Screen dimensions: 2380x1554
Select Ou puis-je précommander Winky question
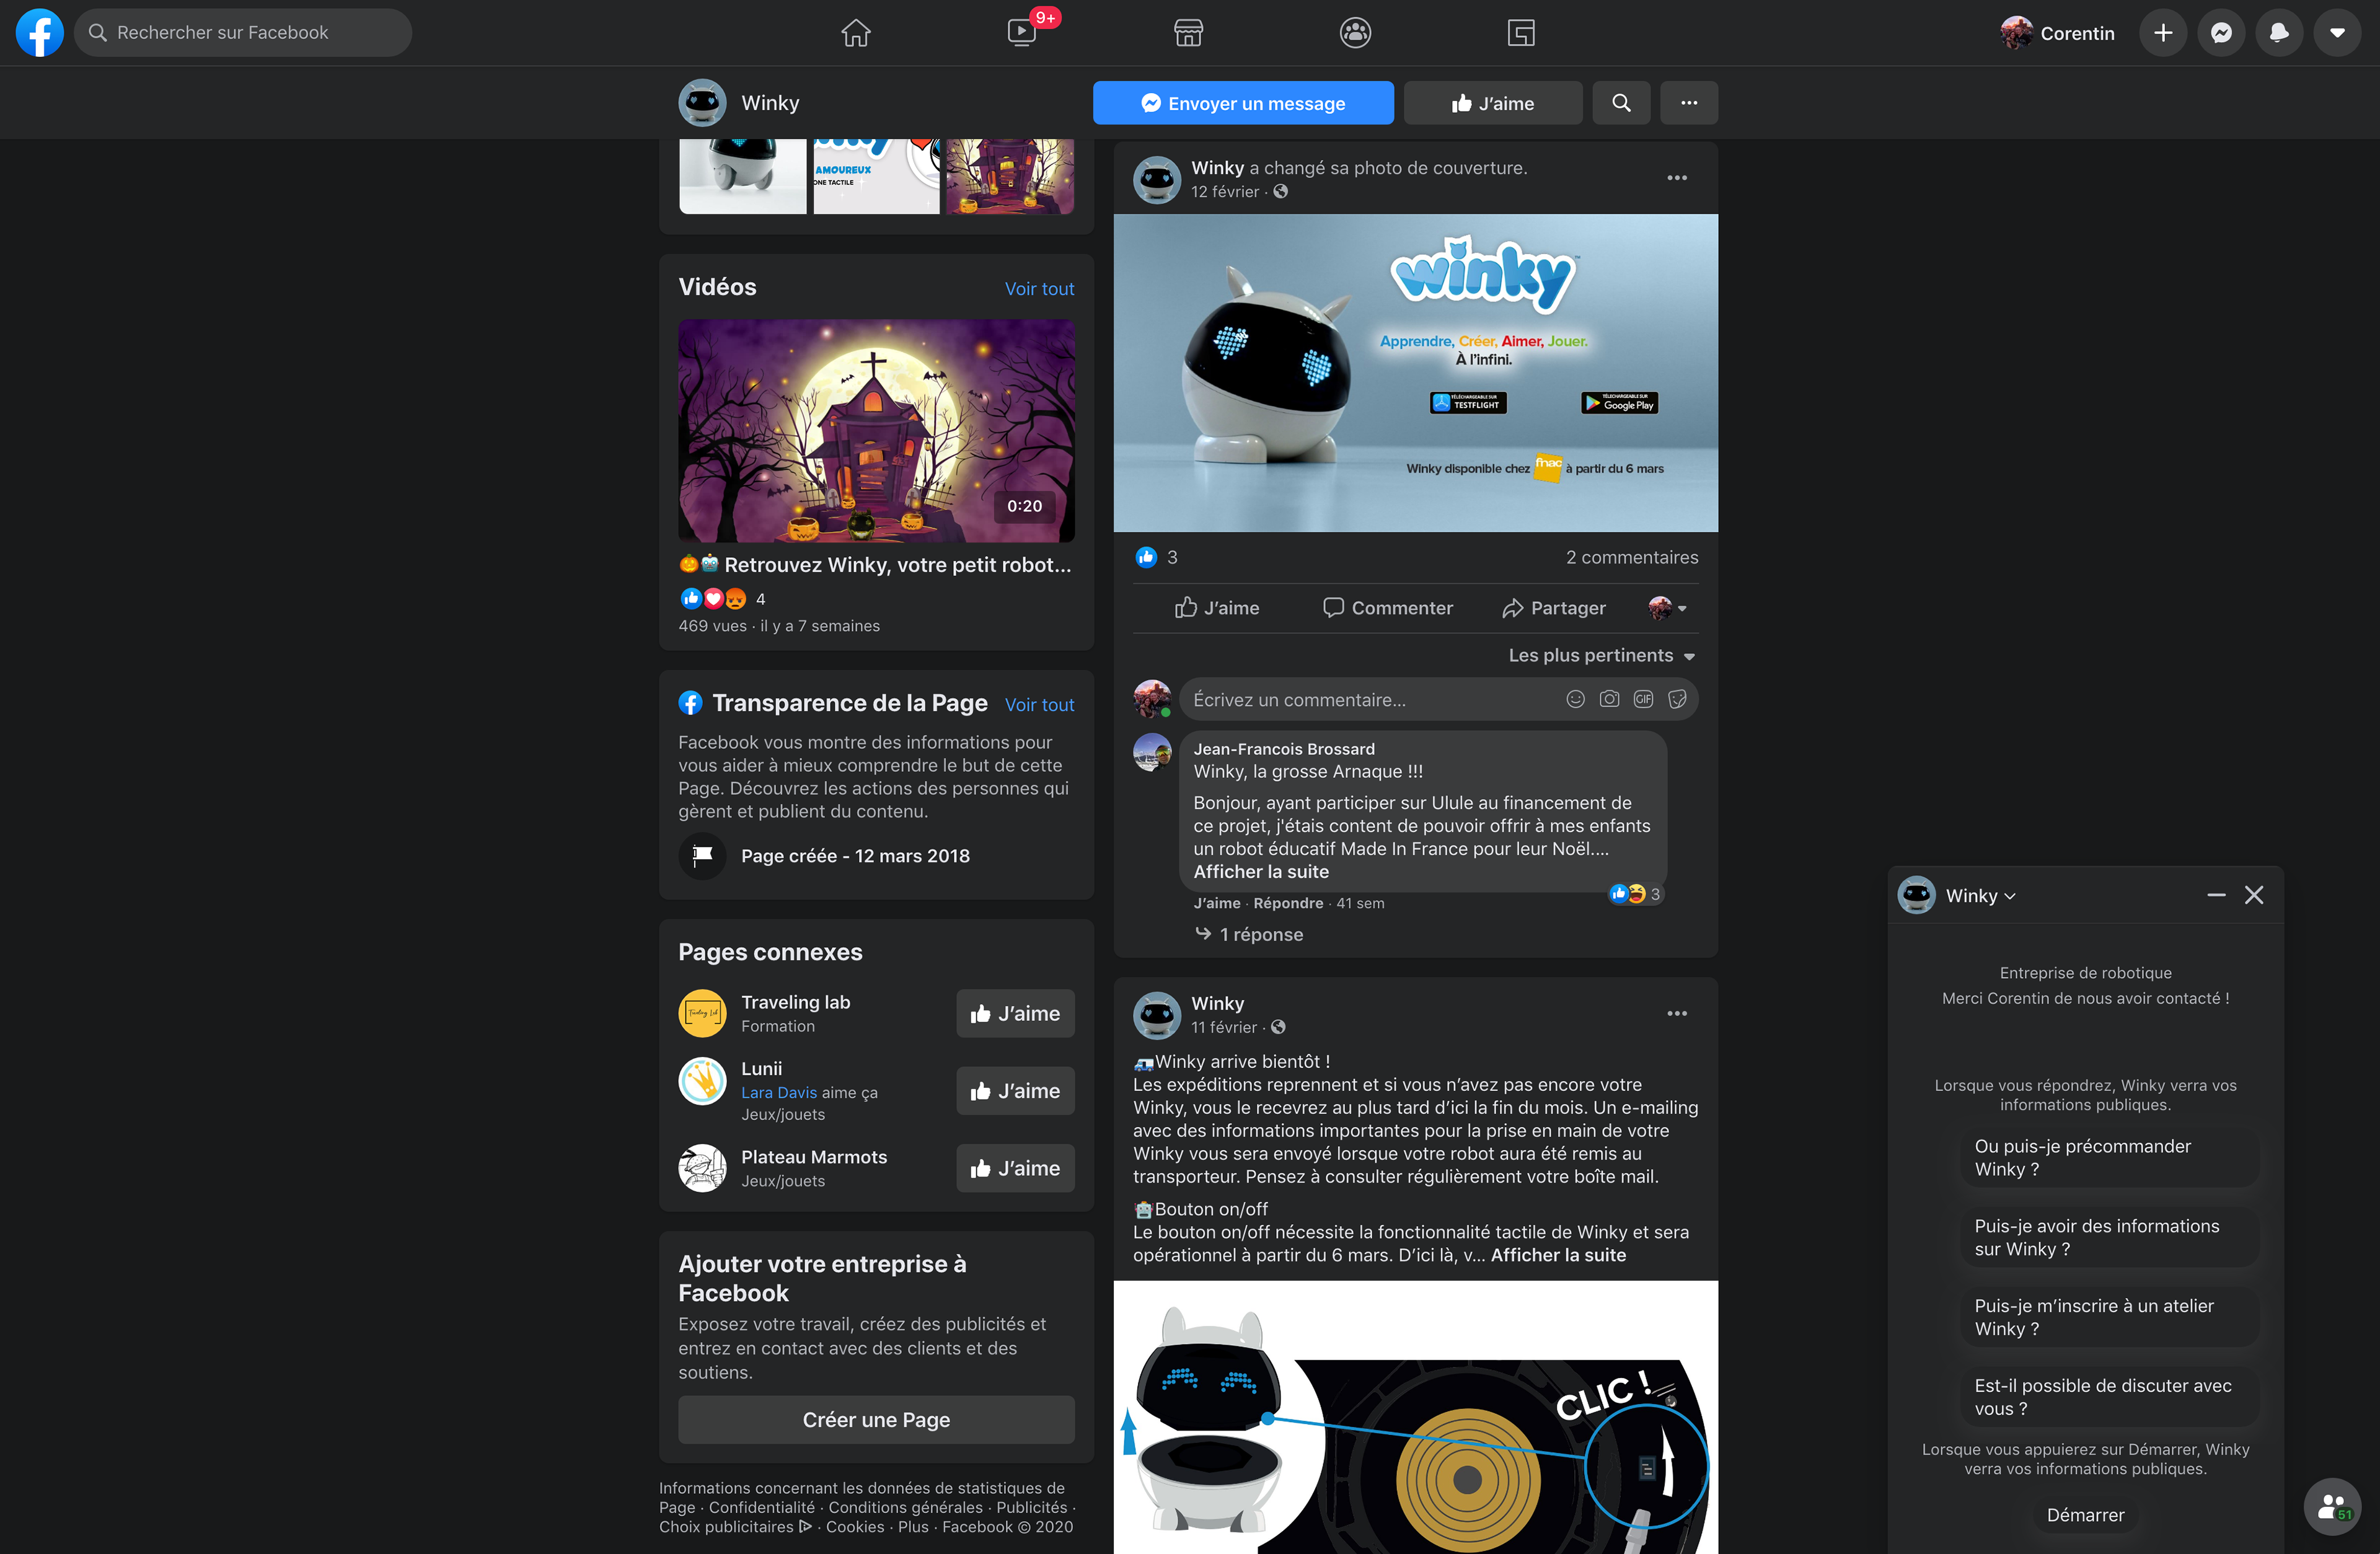2108,1158
